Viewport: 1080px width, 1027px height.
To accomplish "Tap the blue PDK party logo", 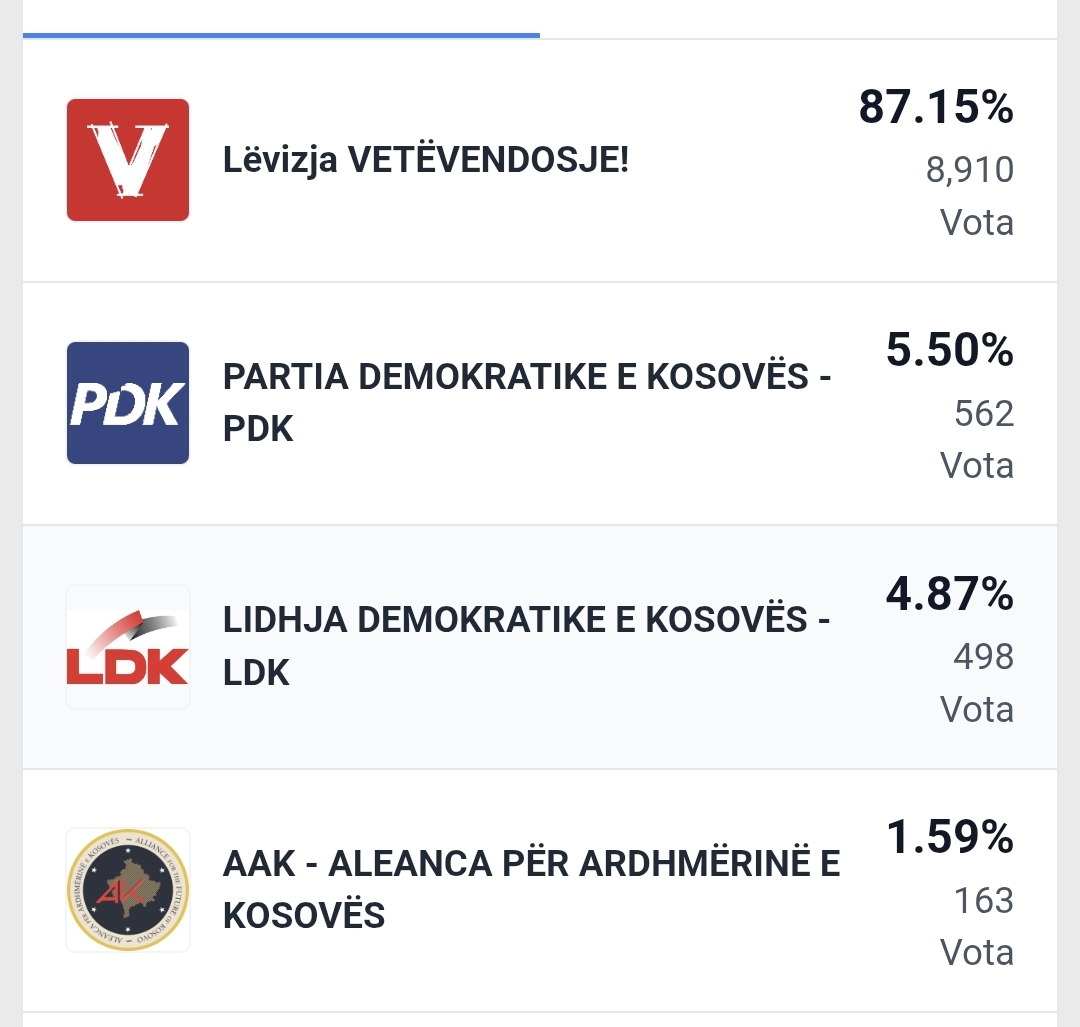I will tap(128, 403).
